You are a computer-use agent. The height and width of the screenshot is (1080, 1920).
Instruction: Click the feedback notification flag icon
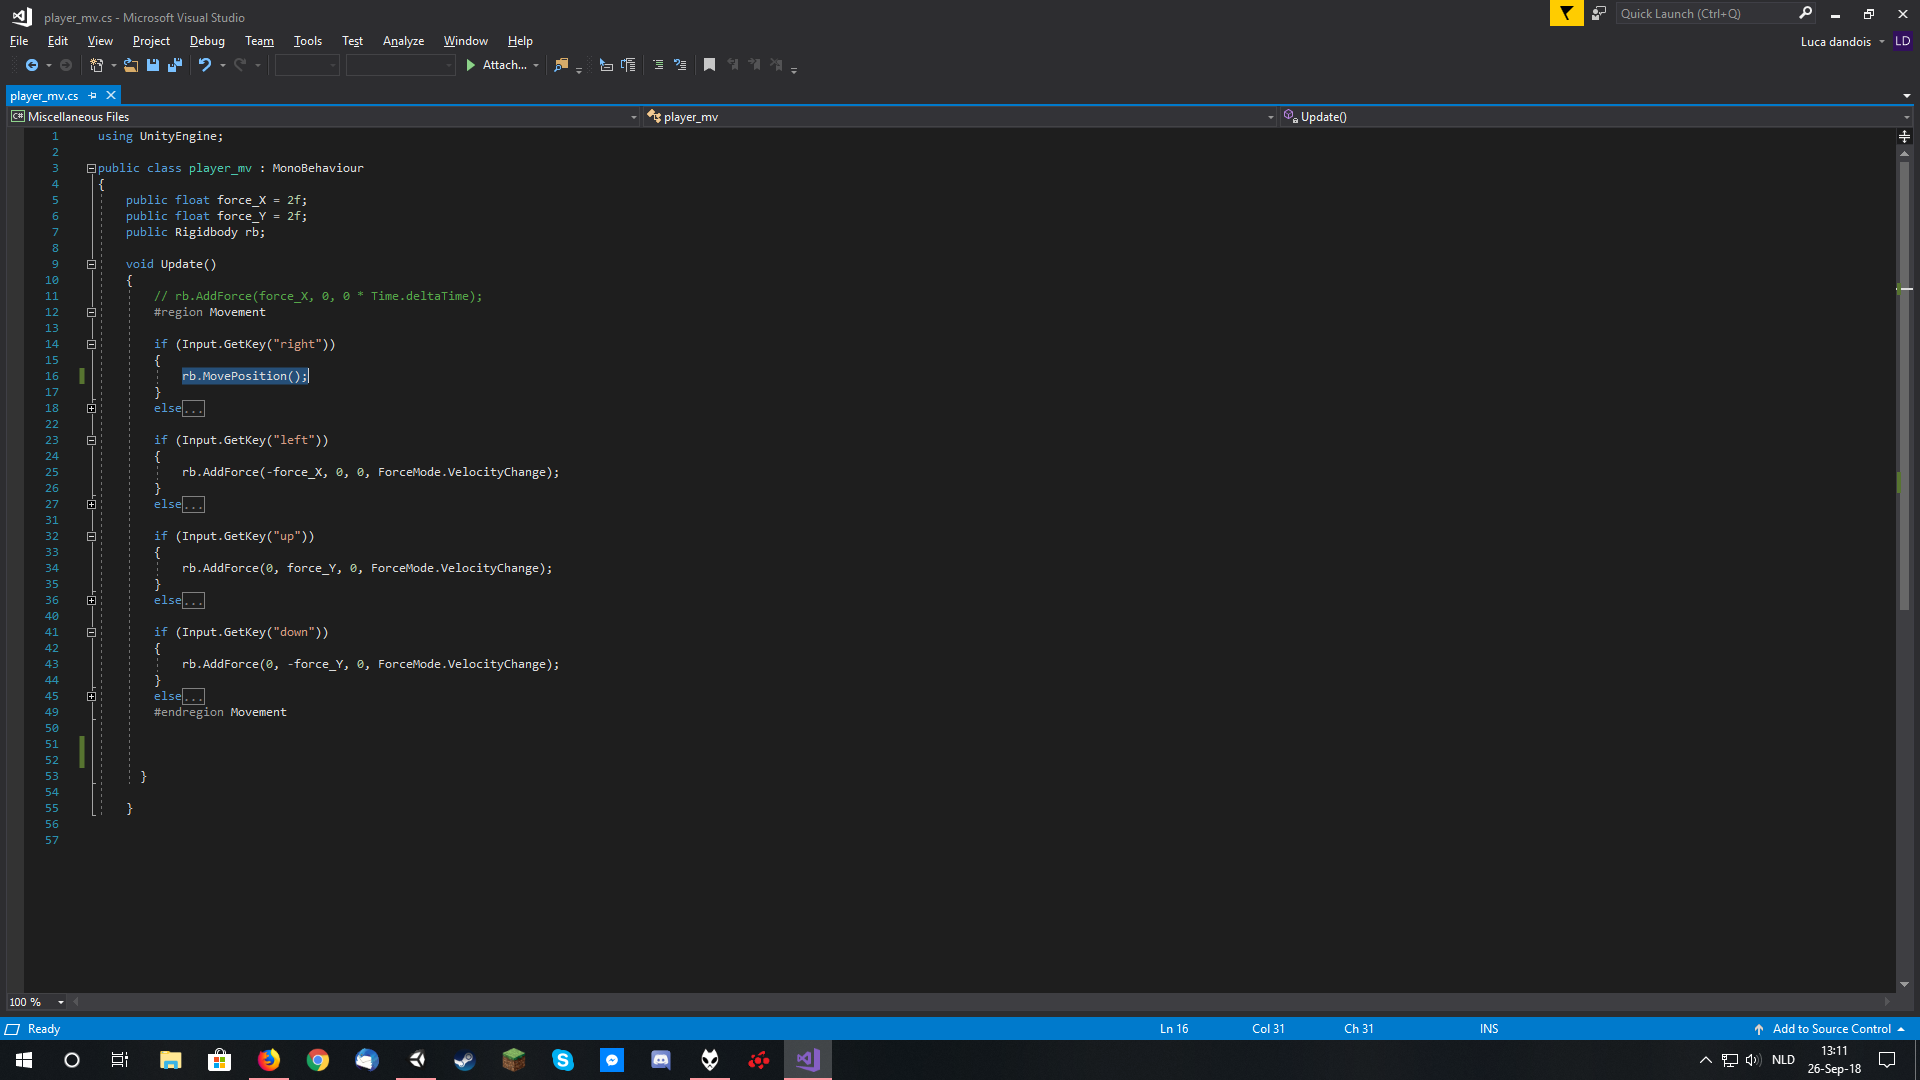coord(1566,14)
